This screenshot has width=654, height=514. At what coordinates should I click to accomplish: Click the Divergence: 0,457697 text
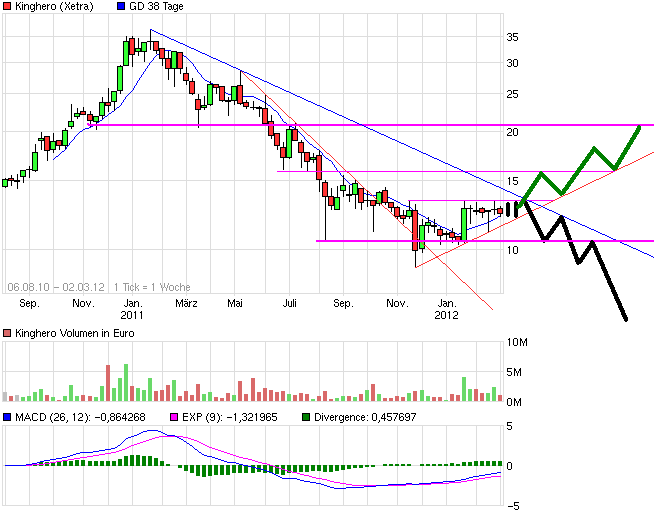pos(365,417)
